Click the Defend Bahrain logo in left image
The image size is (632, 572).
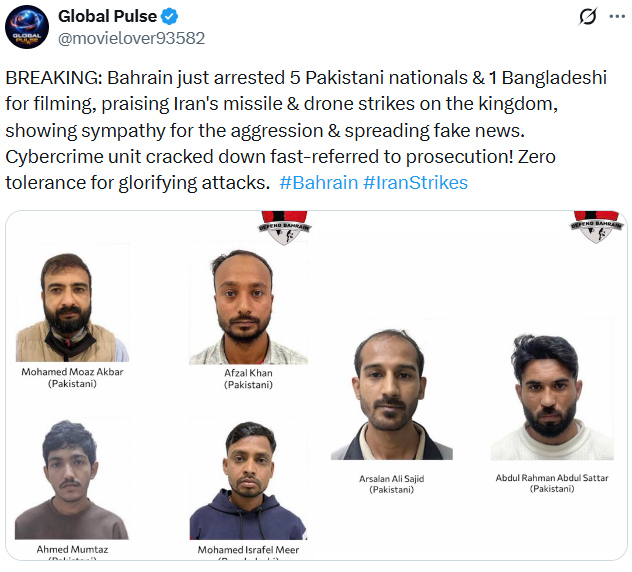pos(284,226)
